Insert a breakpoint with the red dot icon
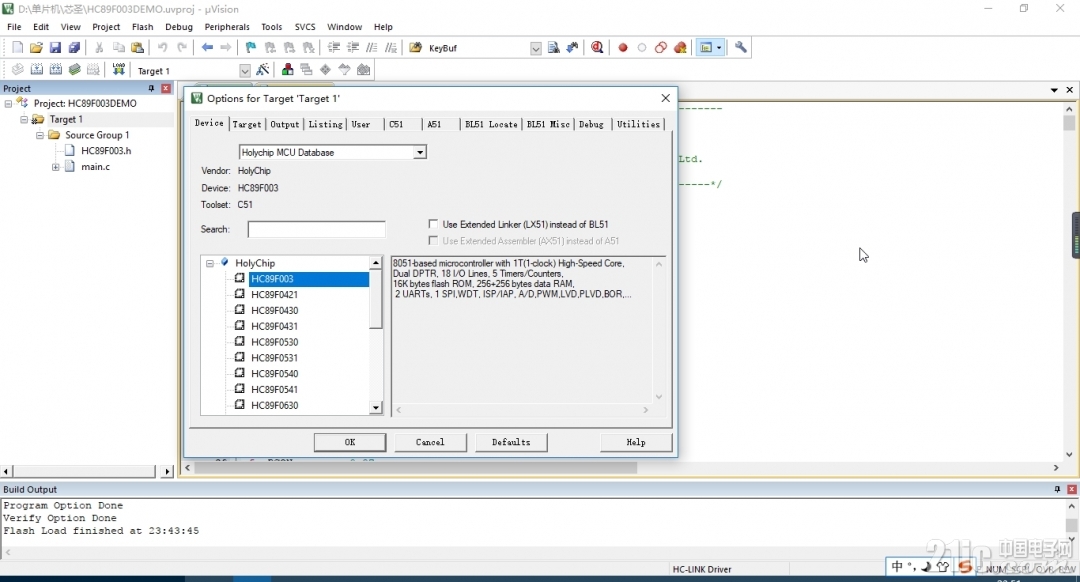The image size is (1080, 582). [623, 48]
